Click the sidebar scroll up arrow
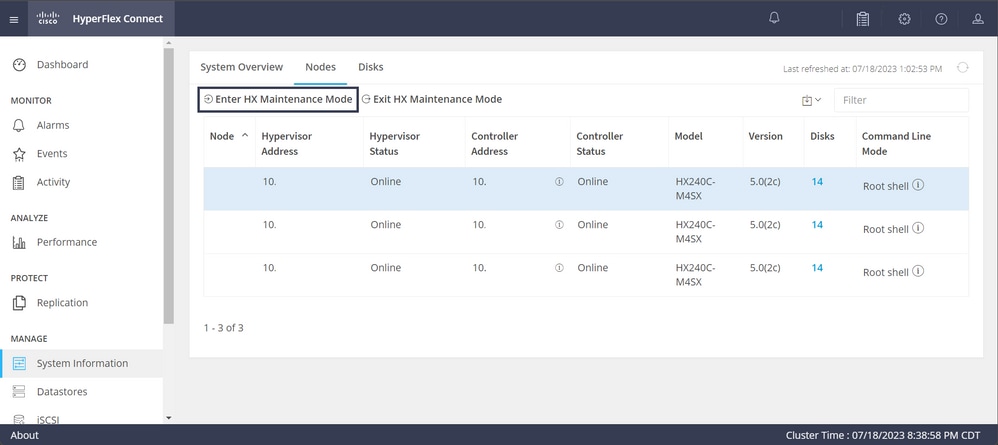 pos(168,43)
